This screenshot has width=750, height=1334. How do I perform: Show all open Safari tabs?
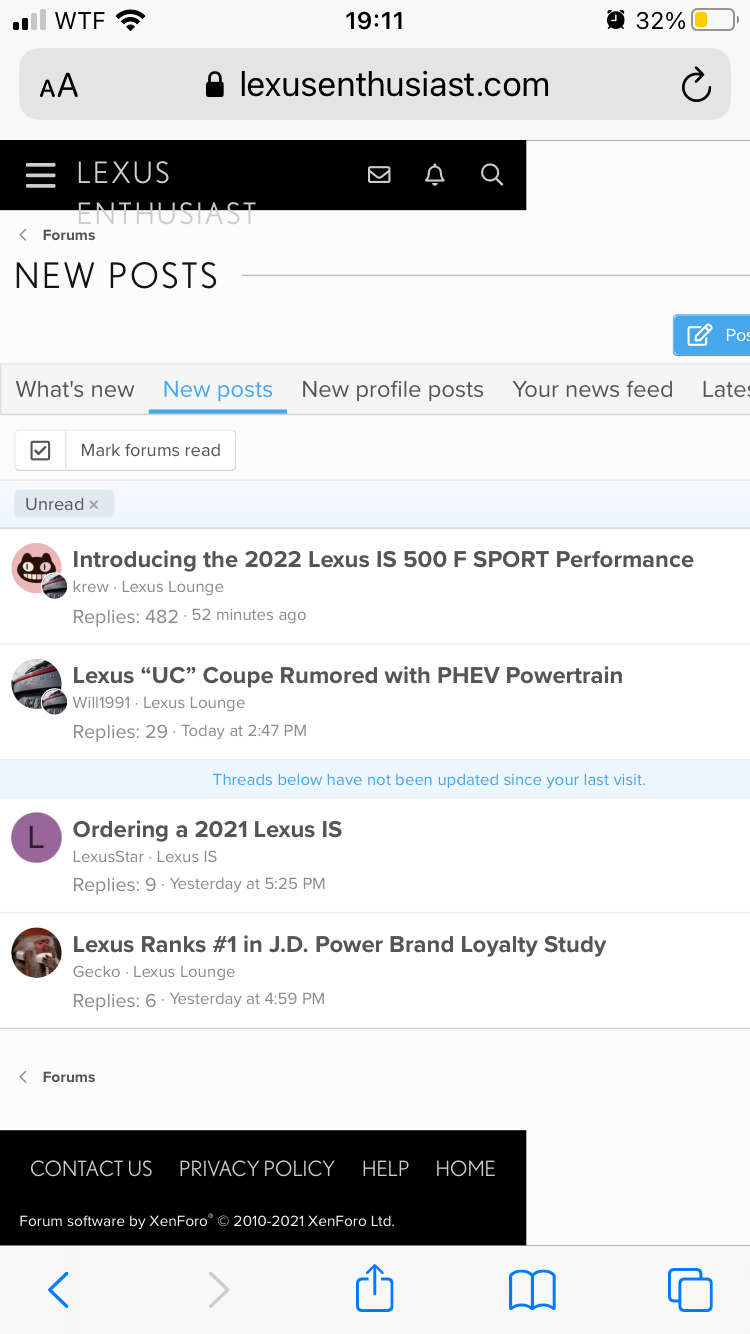point(689,1289)
